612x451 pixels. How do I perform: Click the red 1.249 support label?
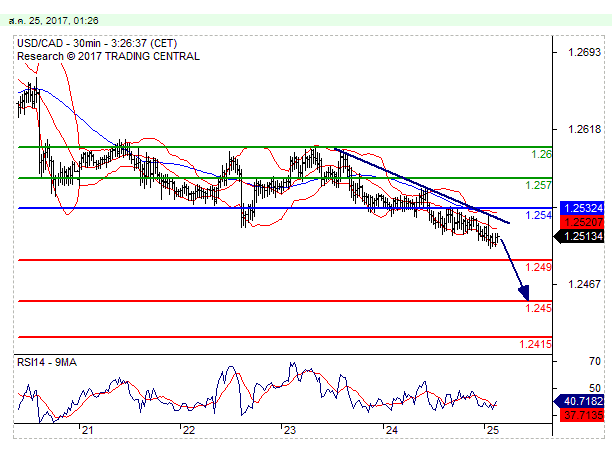[x=539, y=267]
